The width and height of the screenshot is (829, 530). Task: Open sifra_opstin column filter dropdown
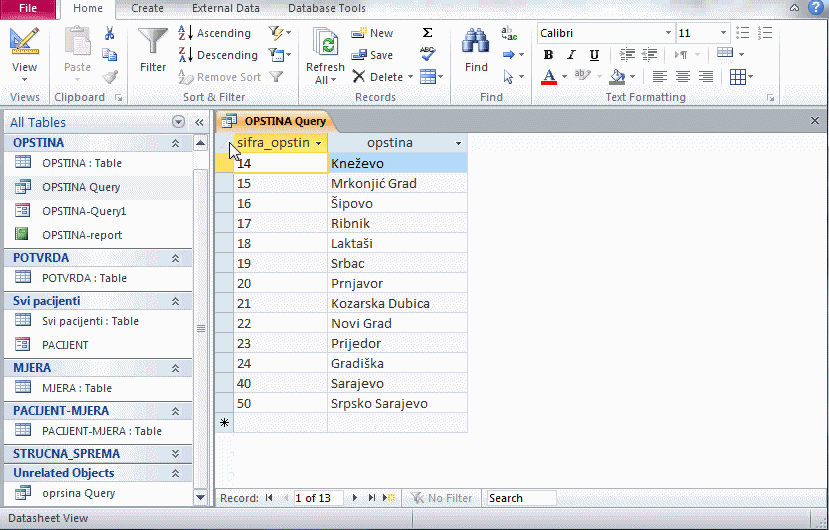[319, 143]
